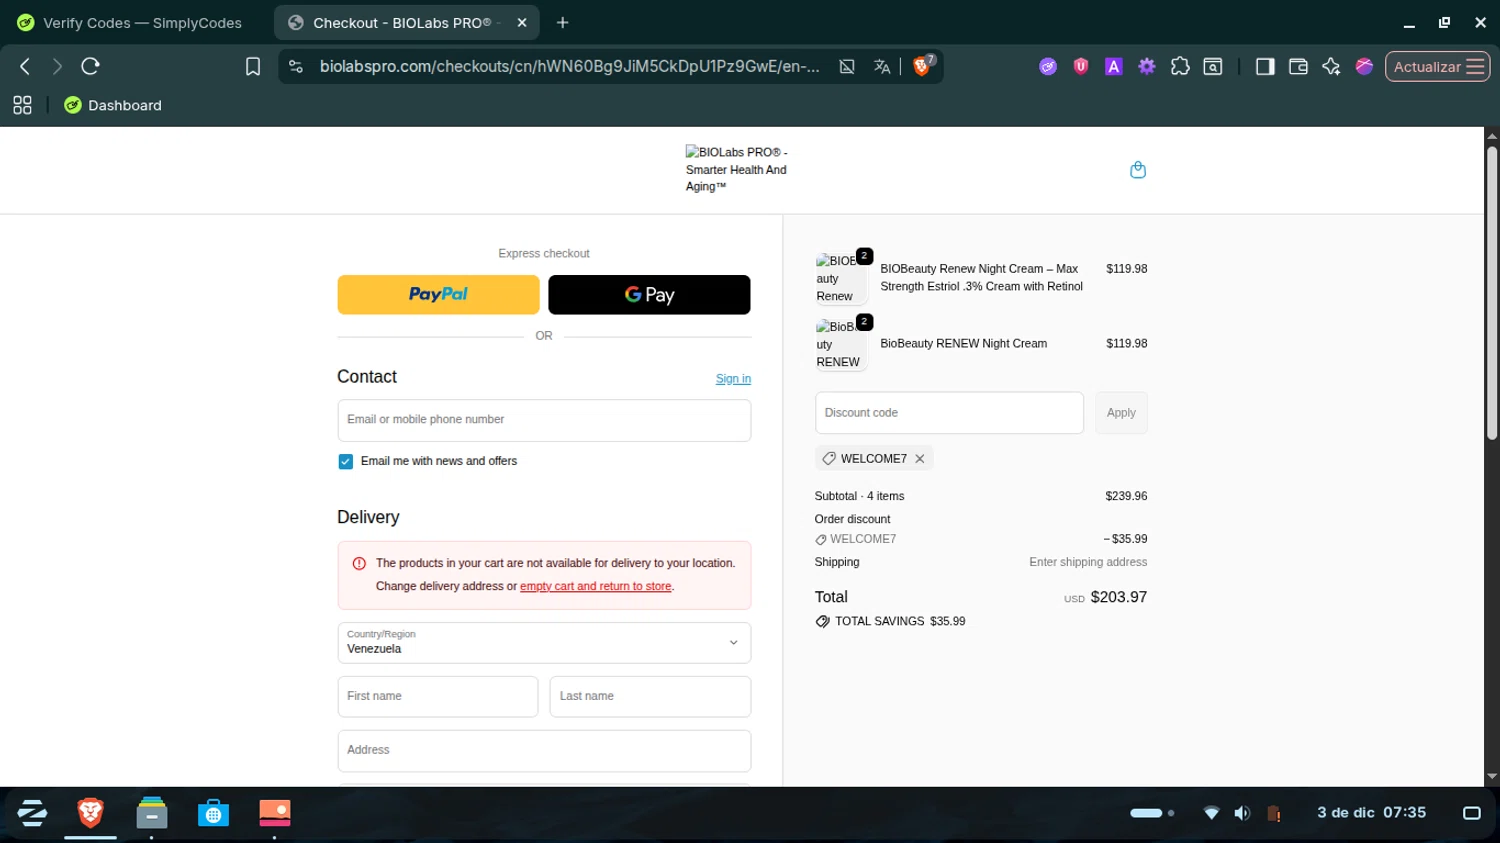Image resolution: width=1500 pixels, height=843 pixels.
Task: Open Brave Shields lion icon in address bar
Action: (923, 66)
